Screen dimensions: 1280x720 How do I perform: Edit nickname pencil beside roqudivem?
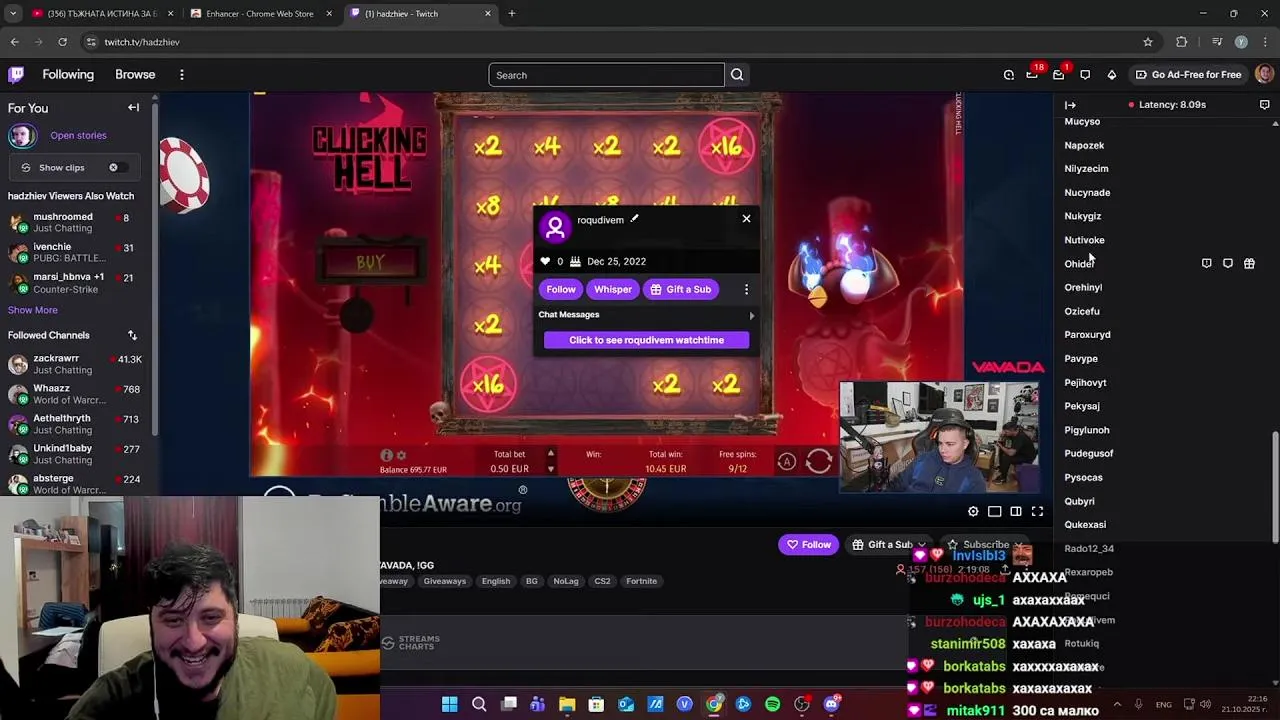[634, 219]
